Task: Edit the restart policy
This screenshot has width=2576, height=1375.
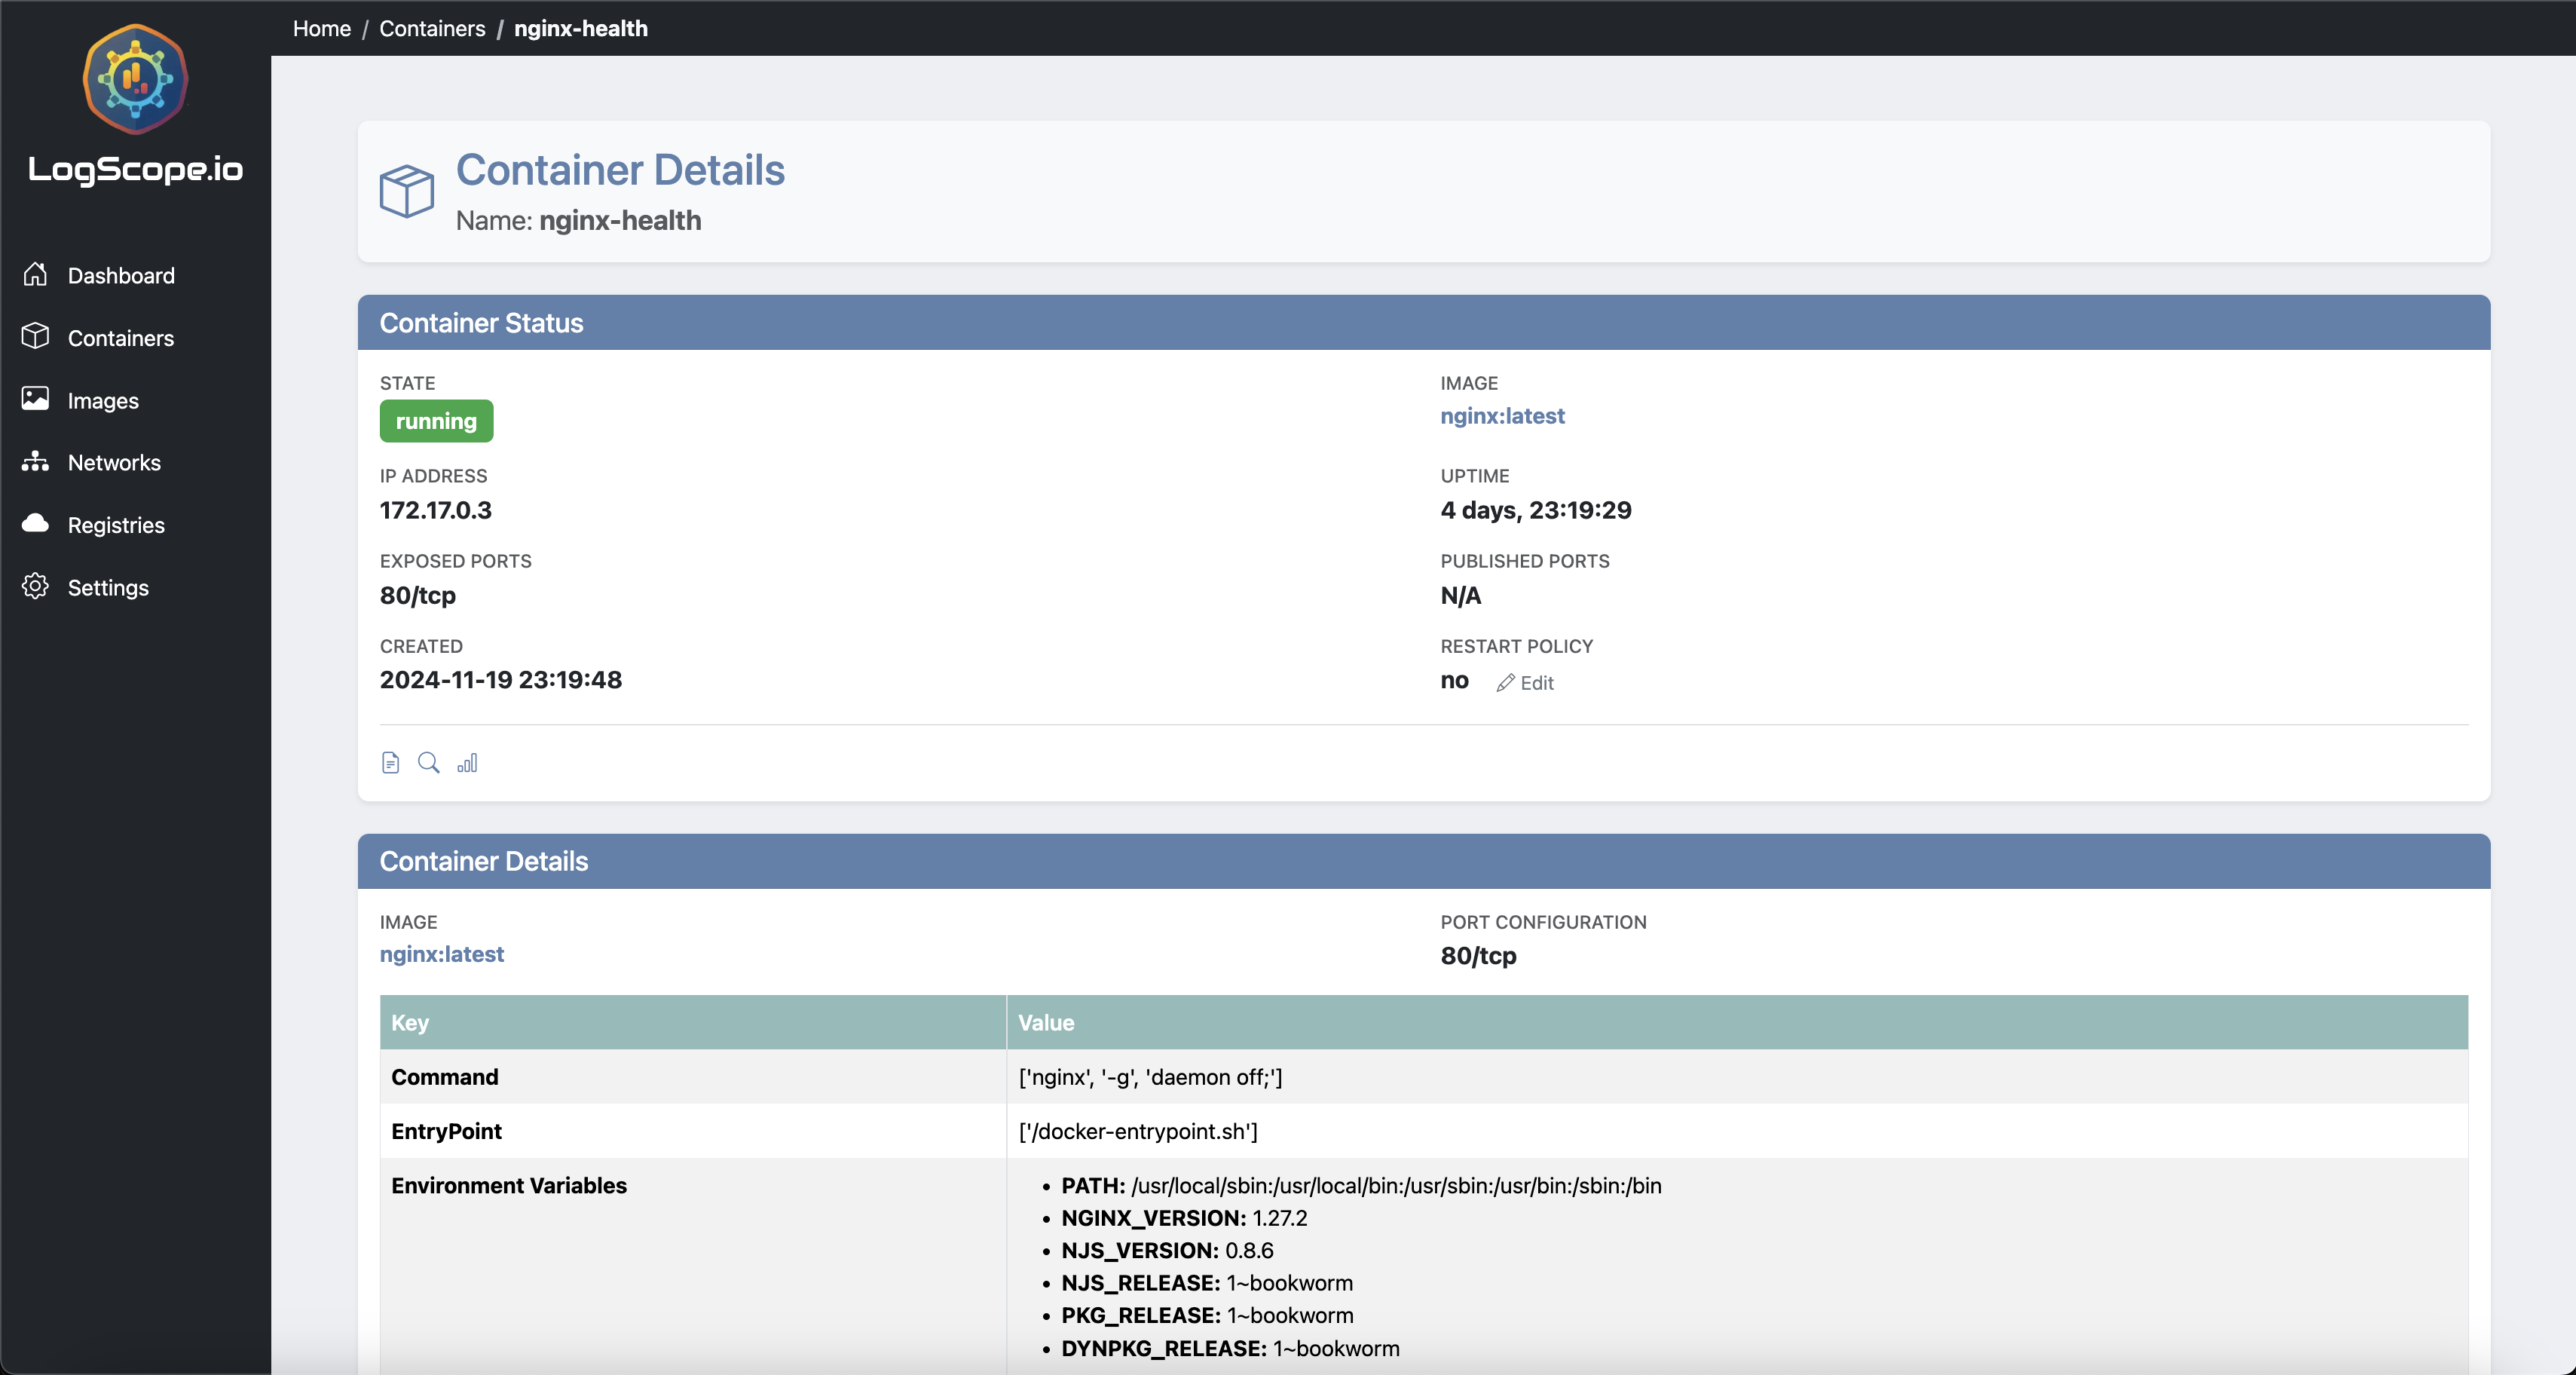Action: click(1525, 683)
